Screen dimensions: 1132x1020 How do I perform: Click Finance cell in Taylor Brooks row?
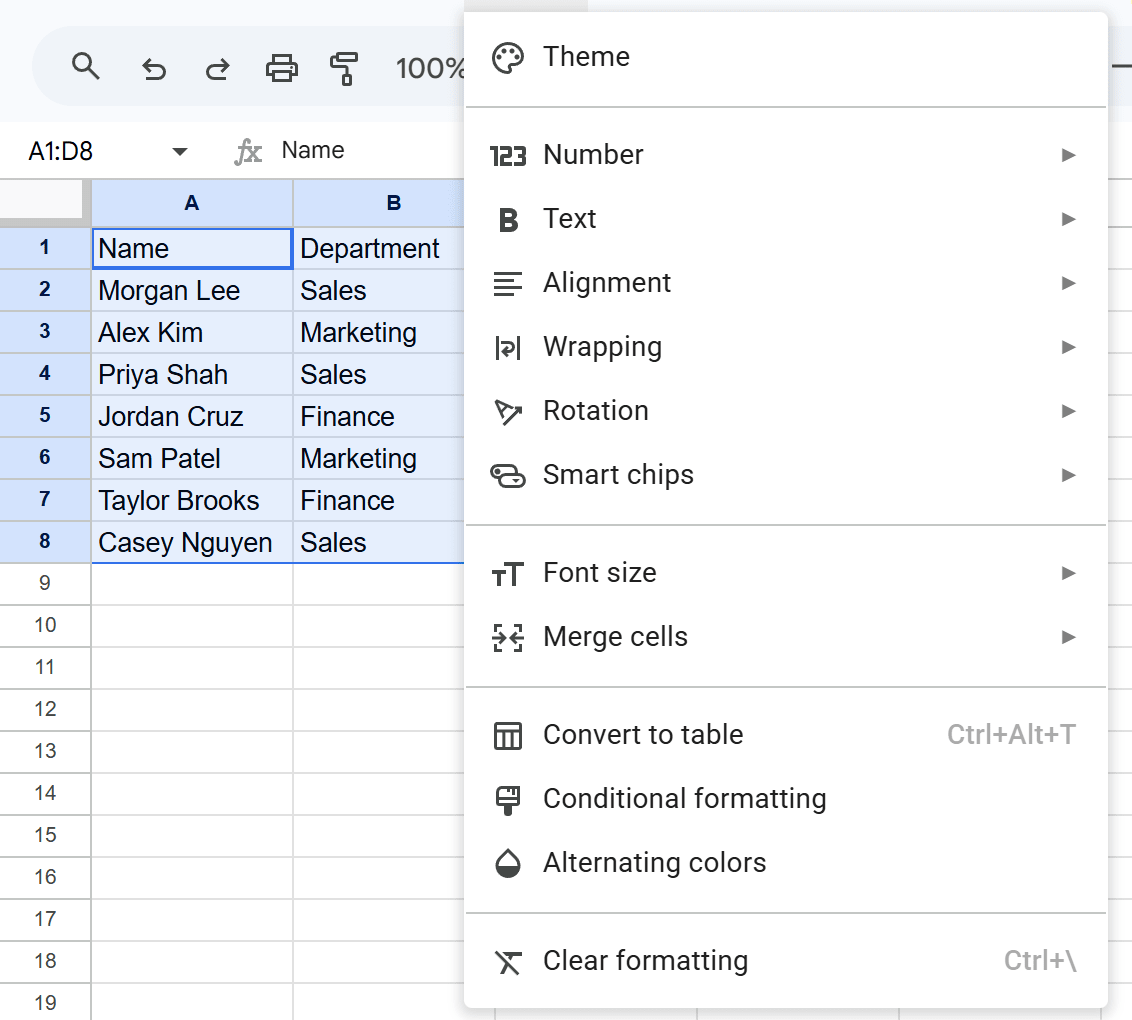pyautogui.click(x=378, y=500)
